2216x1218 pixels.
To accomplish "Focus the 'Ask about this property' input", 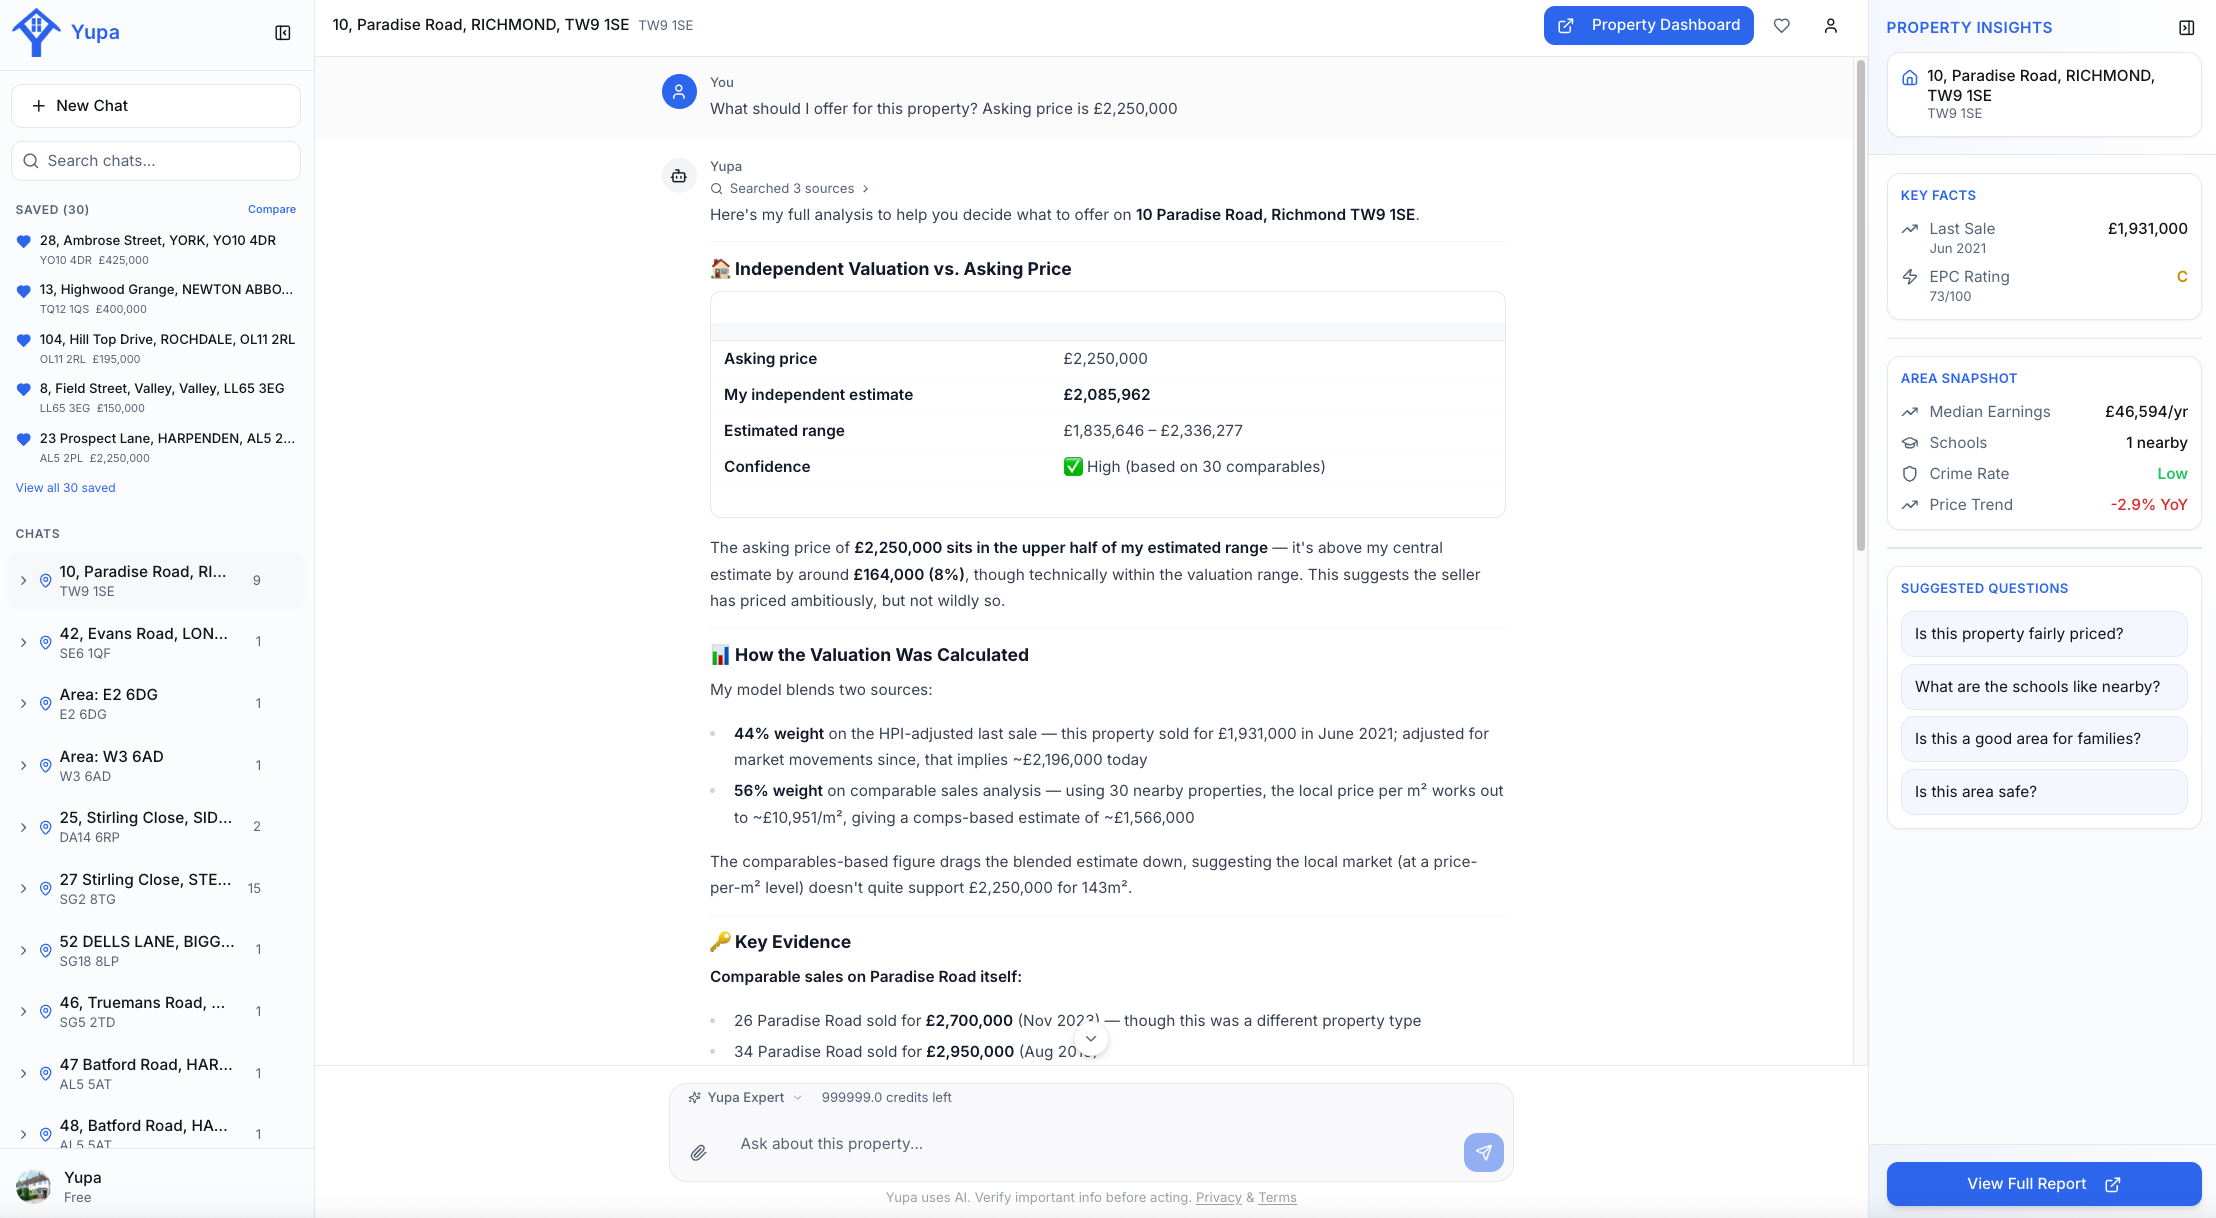I will (x=1090, y=1144).
